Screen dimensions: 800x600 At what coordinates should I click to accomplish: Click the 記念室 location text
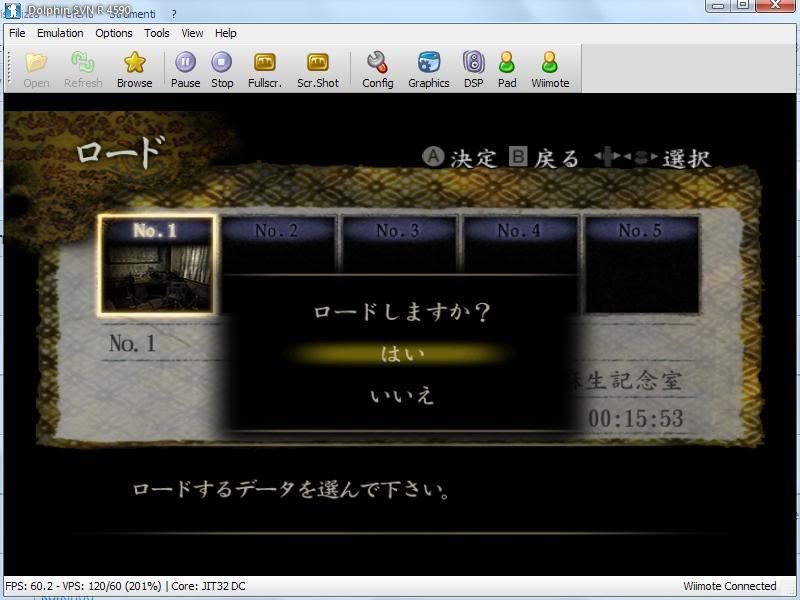647,381
